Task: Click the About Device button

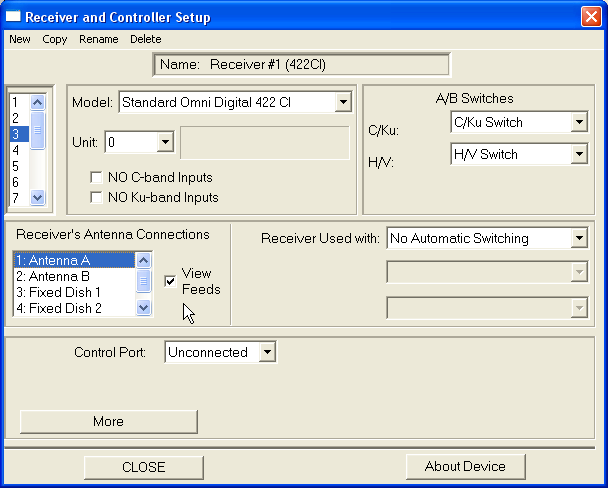Action: click(x=465, y=466)
